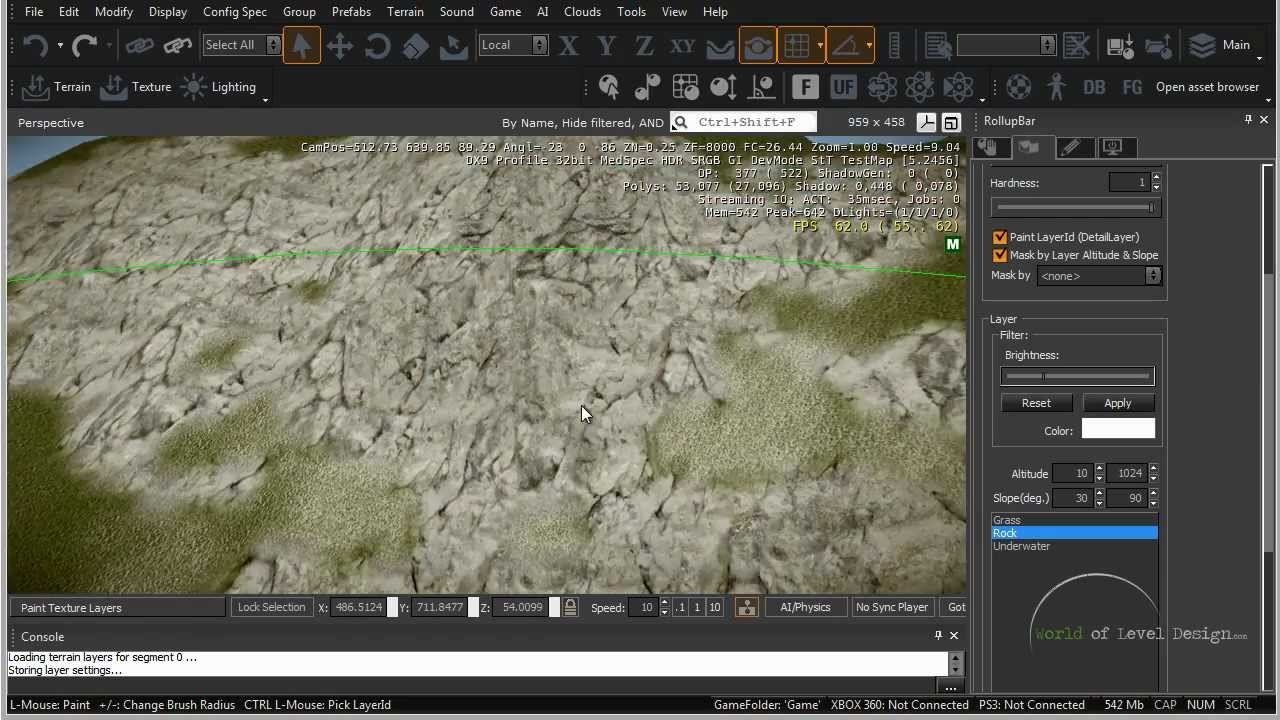
Task: Click the ruler tool icon
Action: coord(895,45)
